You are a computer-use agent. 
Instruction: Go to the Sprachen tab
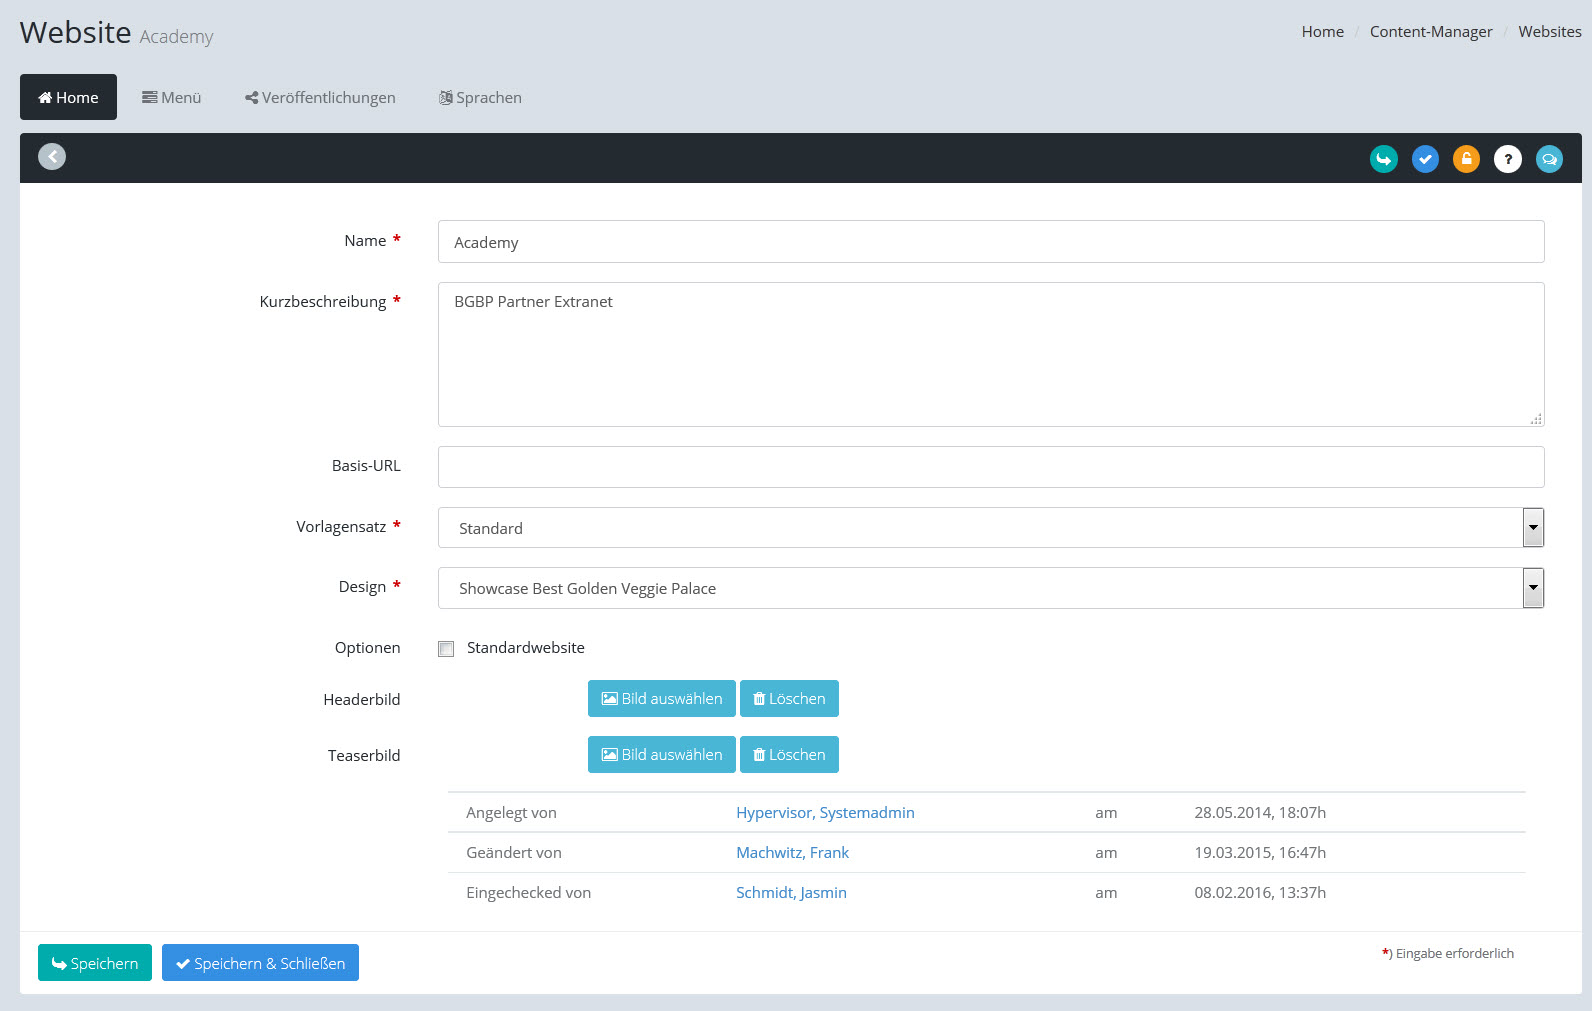click(480, 98)
